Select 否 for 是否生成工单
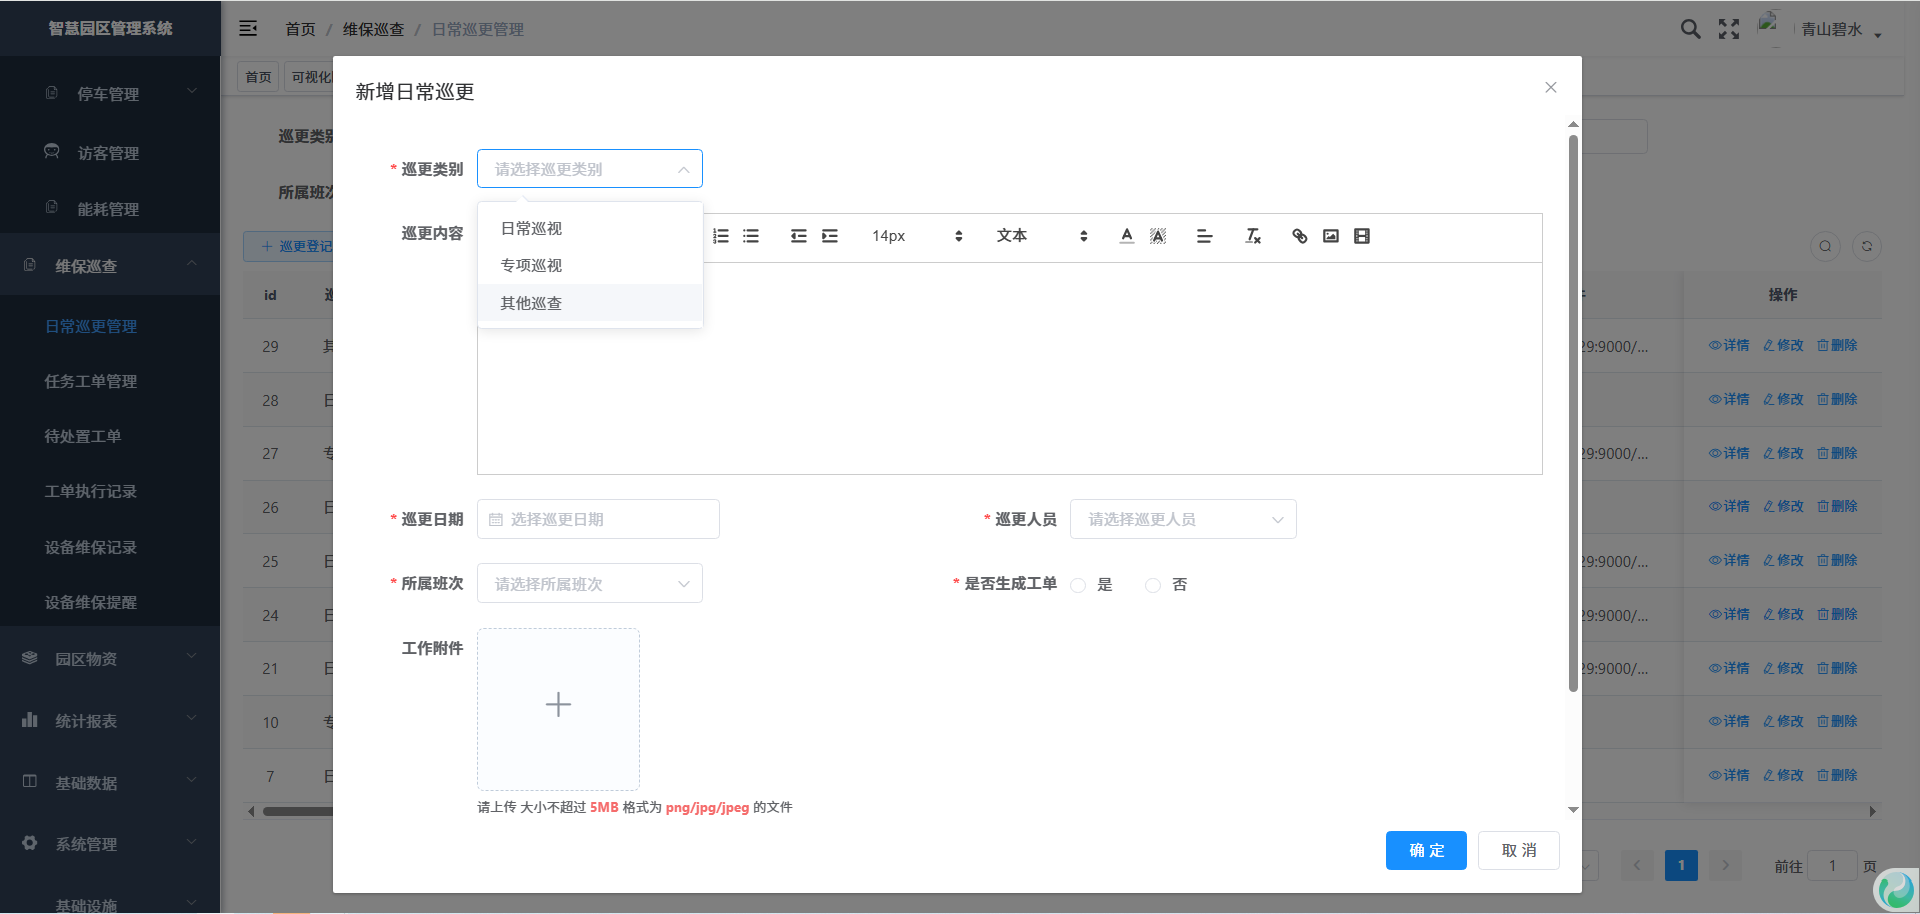Image resolution: width=1920 pixels, height=914 pixels. [1154, 585]
